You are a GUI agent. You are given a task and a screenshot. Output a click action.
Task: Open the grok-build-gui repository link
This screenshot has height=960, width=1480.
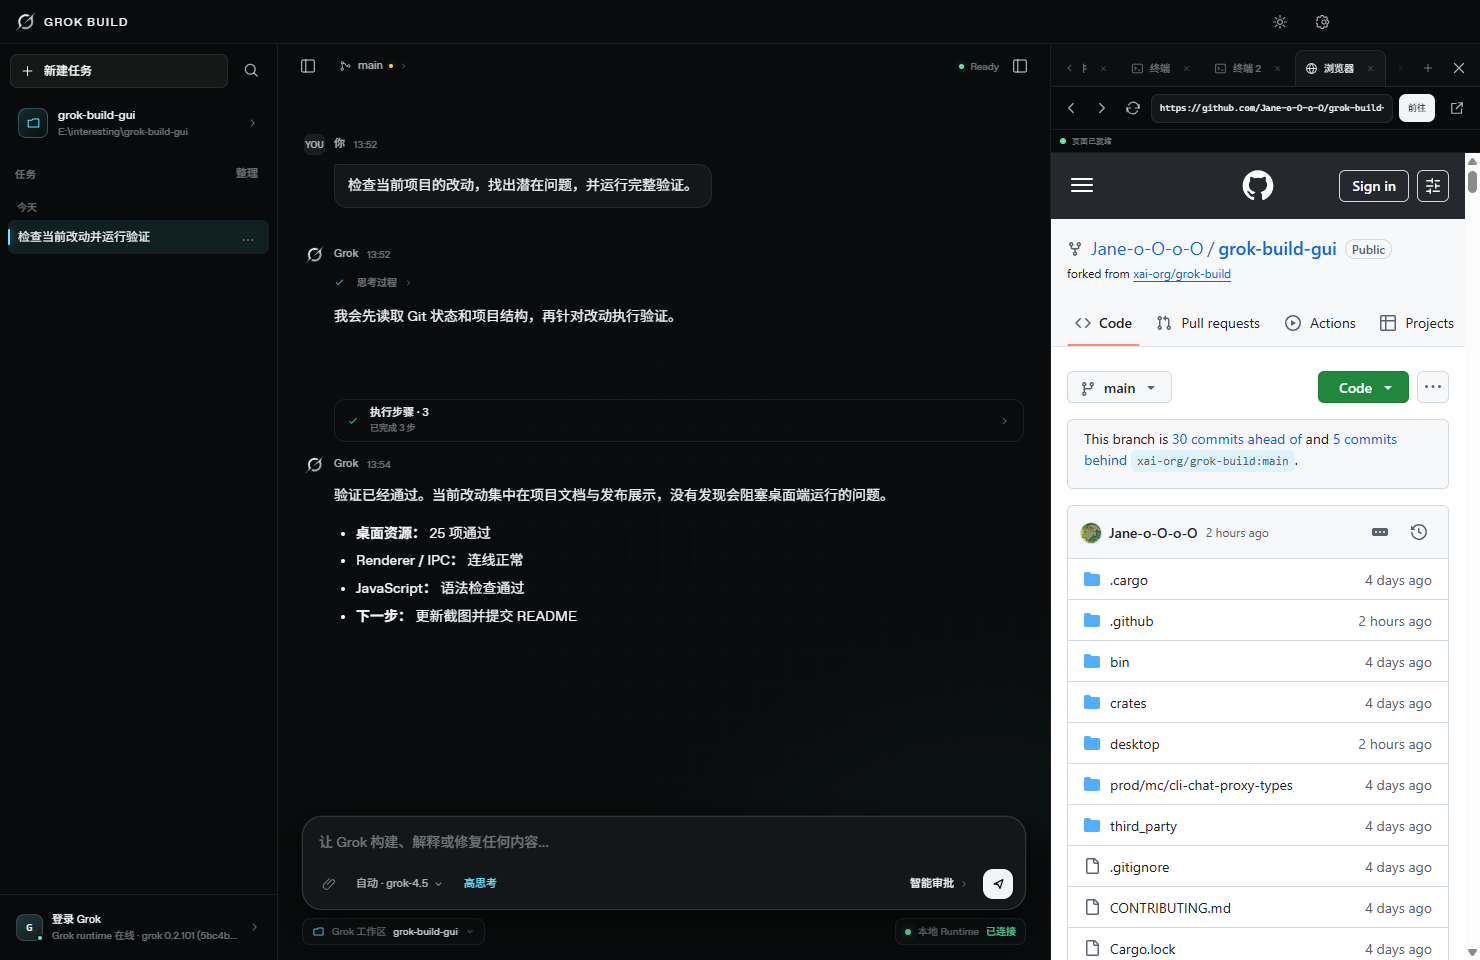[1277, 249]
